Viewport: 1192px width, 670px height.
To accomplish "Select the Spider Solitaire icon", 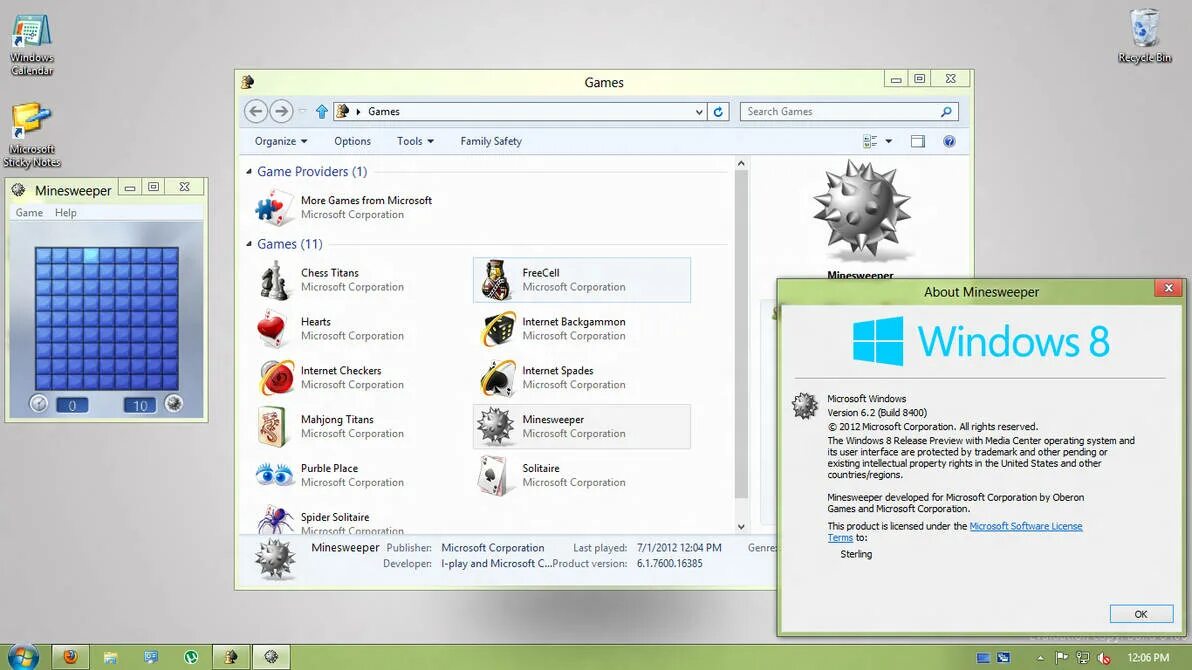I will pyautogui.click(x=275, y=521).
